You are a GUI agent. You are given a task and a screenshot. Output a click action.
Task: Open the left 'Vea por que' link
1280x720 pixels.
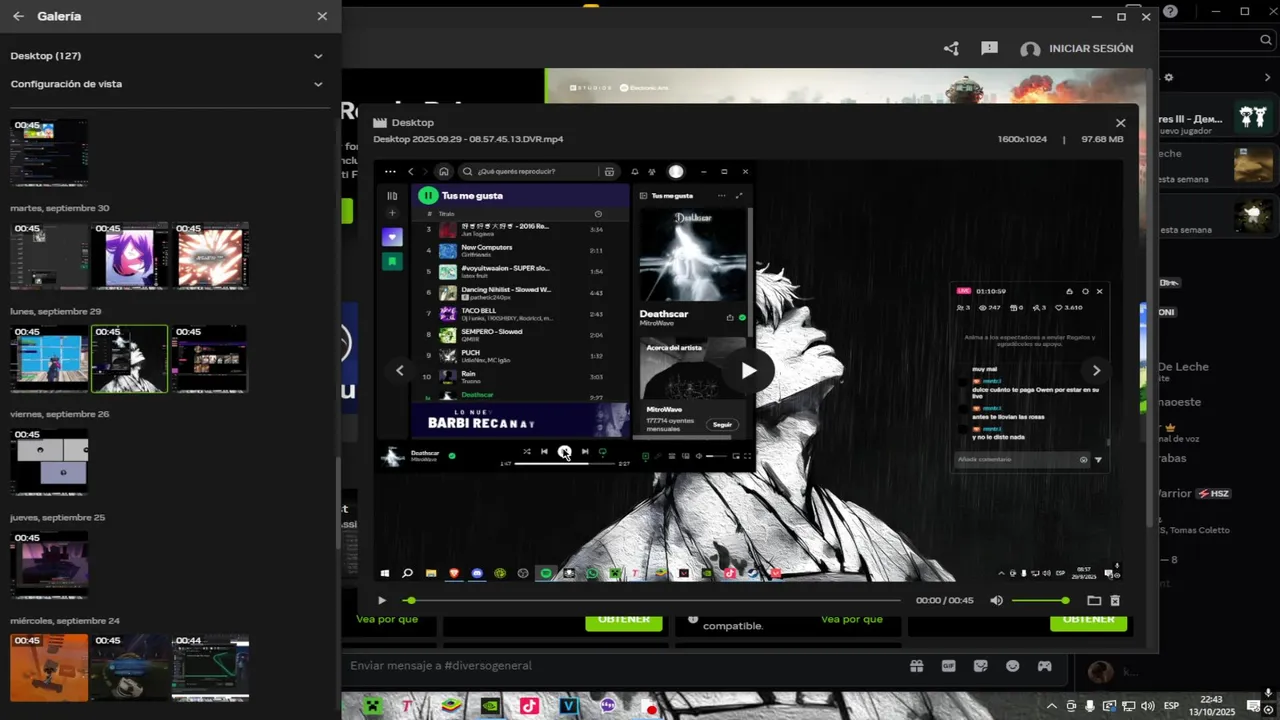click(x=387, y=619)
